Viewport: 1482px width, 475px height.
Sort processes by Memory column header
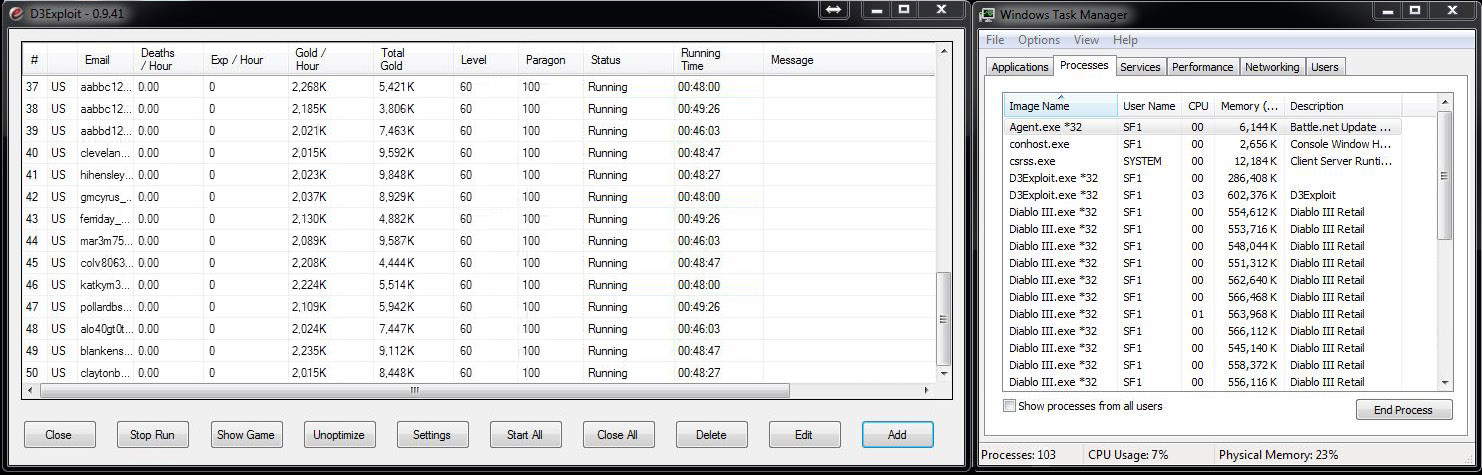click(1248, 105)
